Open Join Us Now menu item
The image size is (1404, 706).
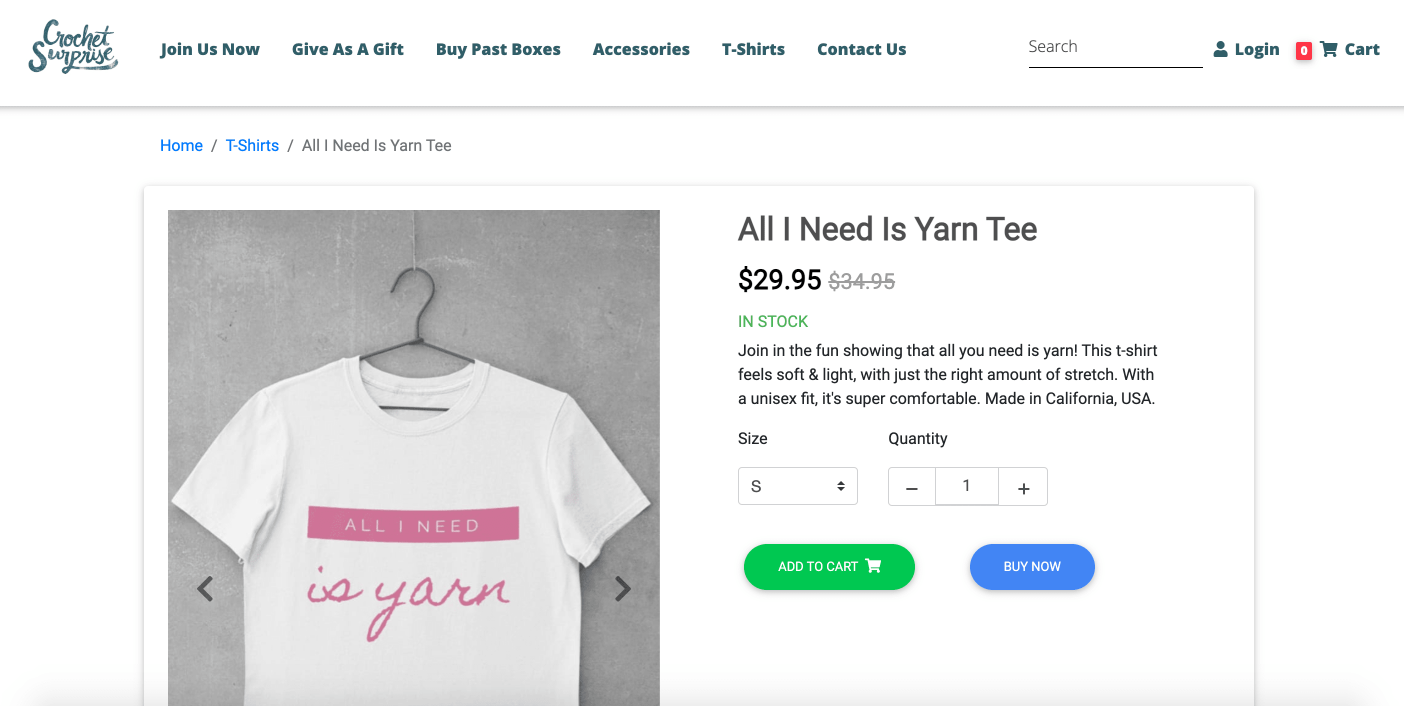(210, 49)
